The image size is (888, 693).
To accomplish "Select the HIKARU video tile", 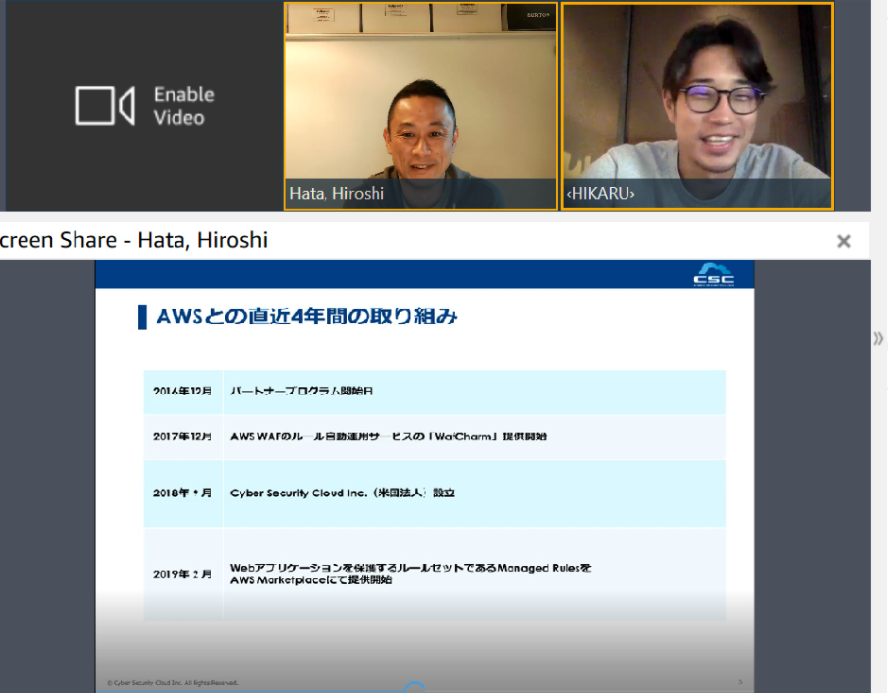I will pyautogui.click(x=697, y=106).
